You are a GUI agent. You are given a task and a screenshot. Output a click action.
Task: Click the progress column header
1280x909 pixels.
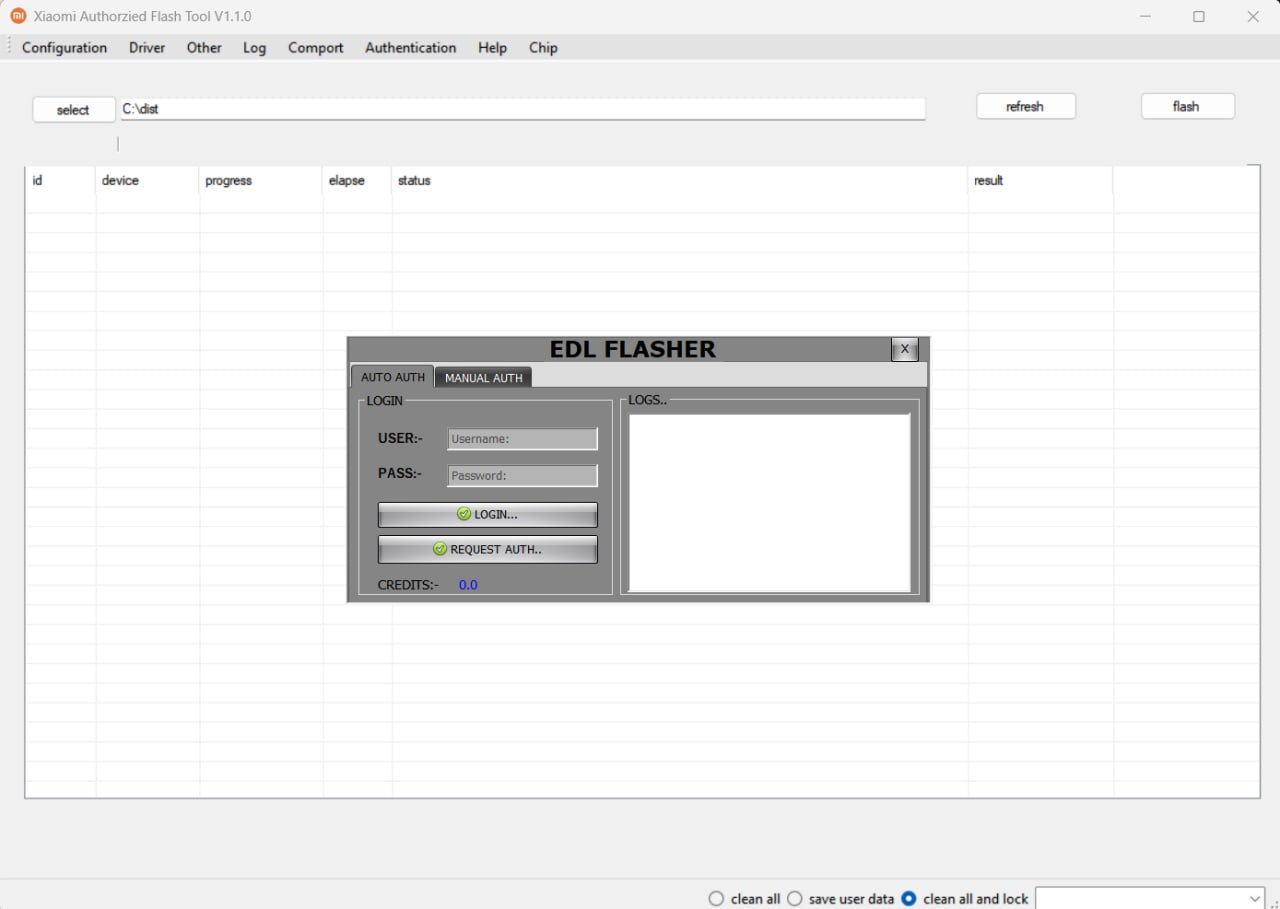click(260, 180)
